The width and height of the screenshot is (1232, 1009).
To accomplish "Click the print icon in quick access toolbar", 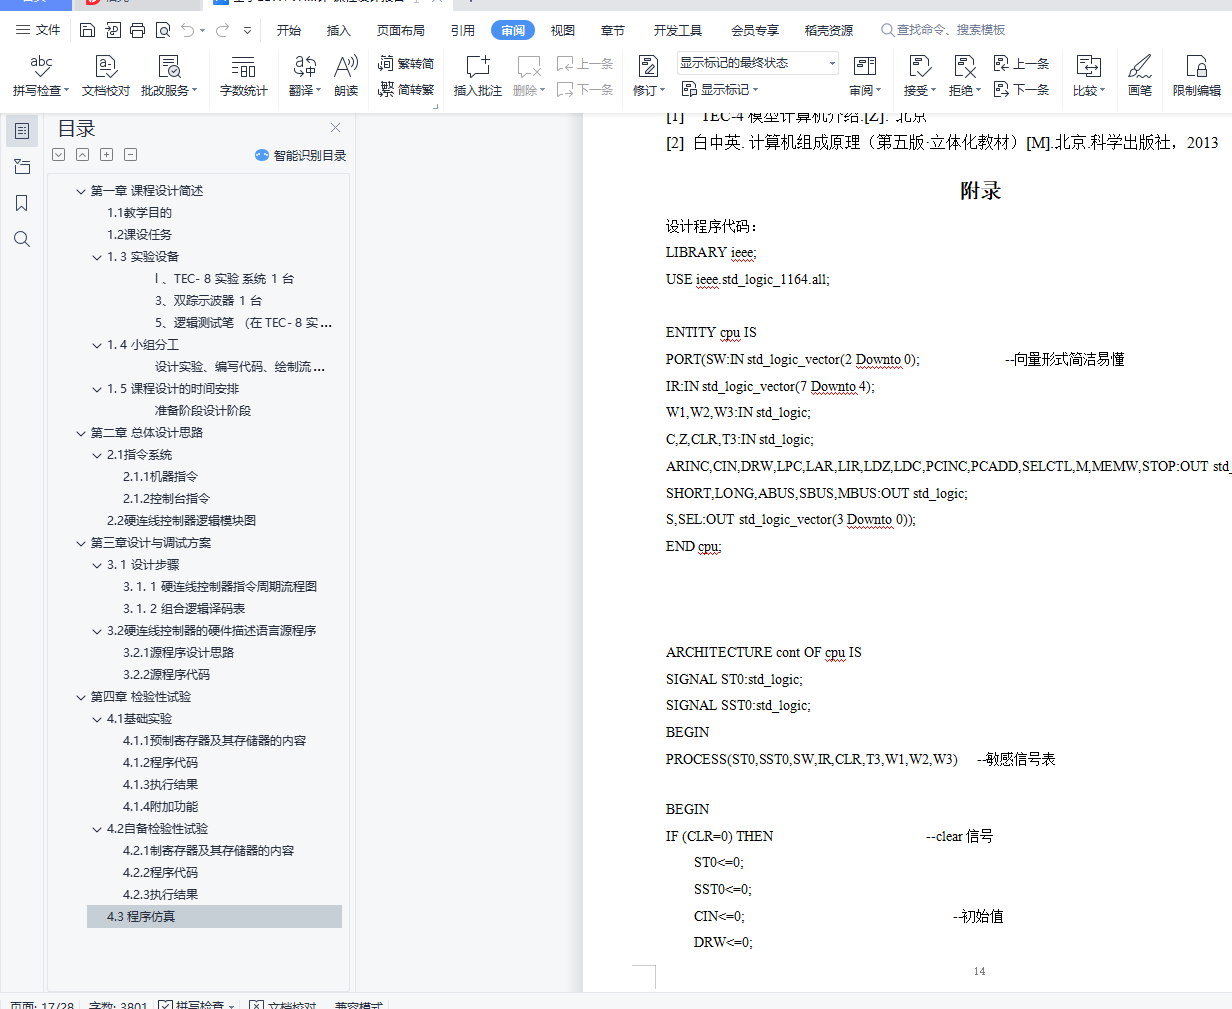I will tap(137, 30).
